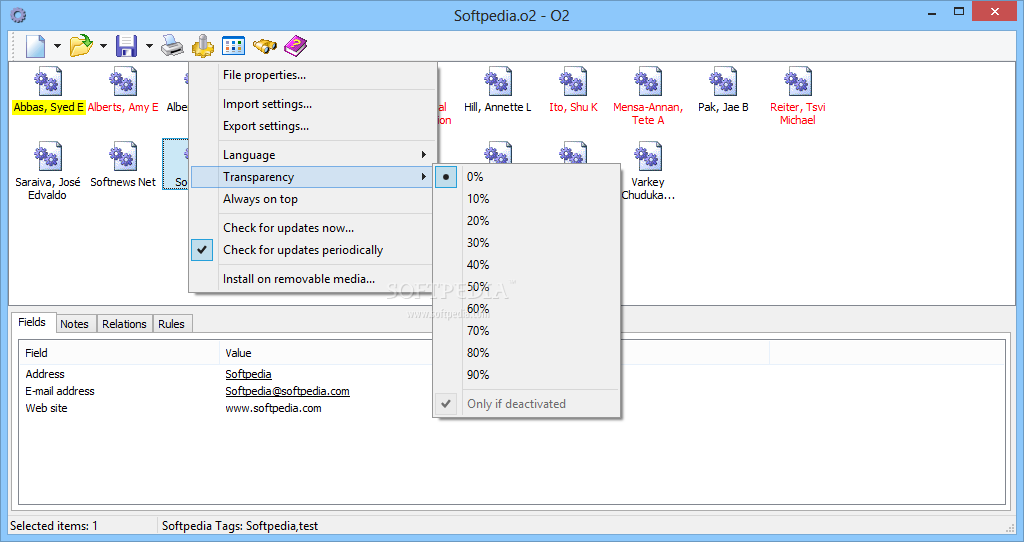Select the Varkey Chuduka... object icon
Screen dimensions: 1024x542
[648, 157]
